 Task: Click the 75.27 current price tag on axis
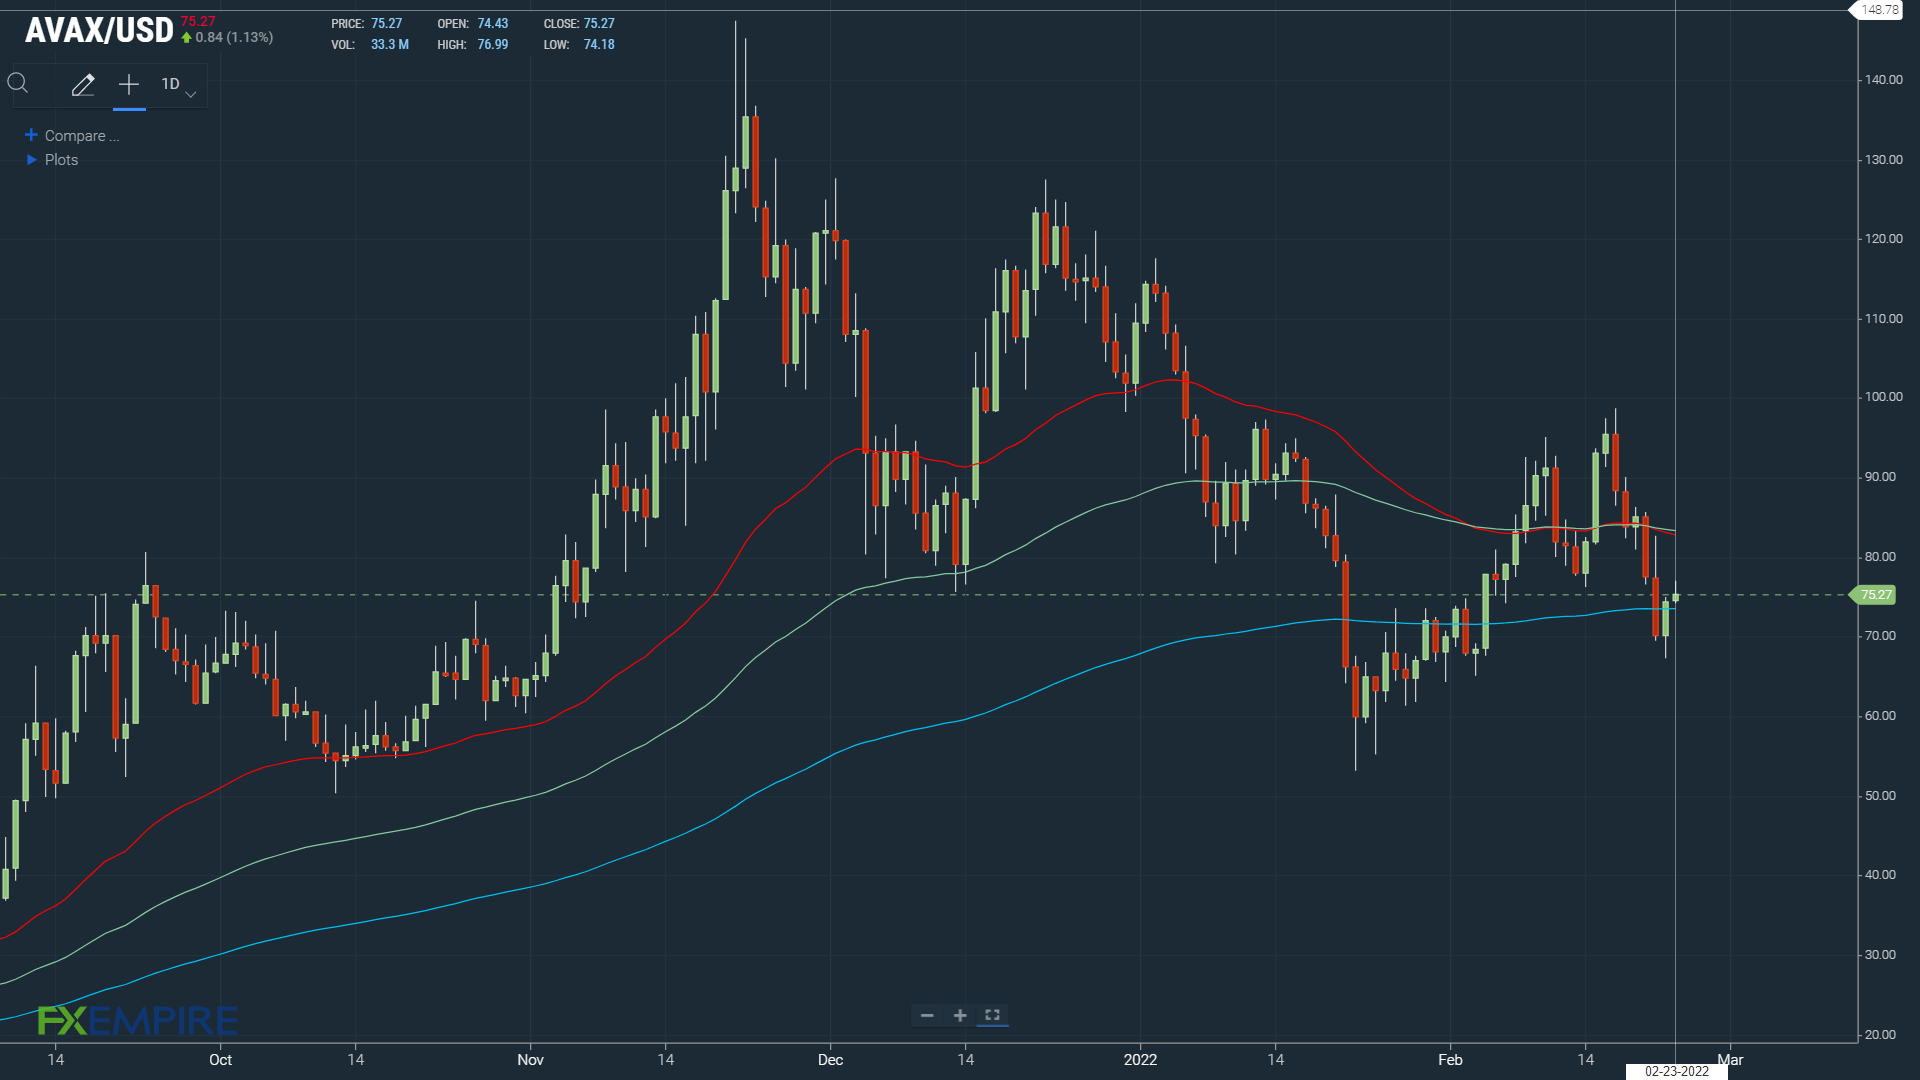[x=1875, y=595]
